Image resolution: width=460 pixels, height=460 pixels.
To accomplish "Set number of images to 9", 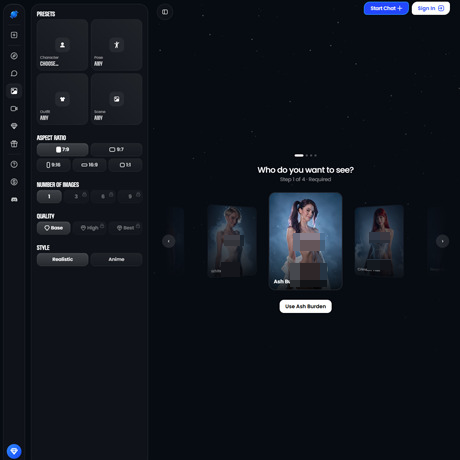I will point(130,197).
